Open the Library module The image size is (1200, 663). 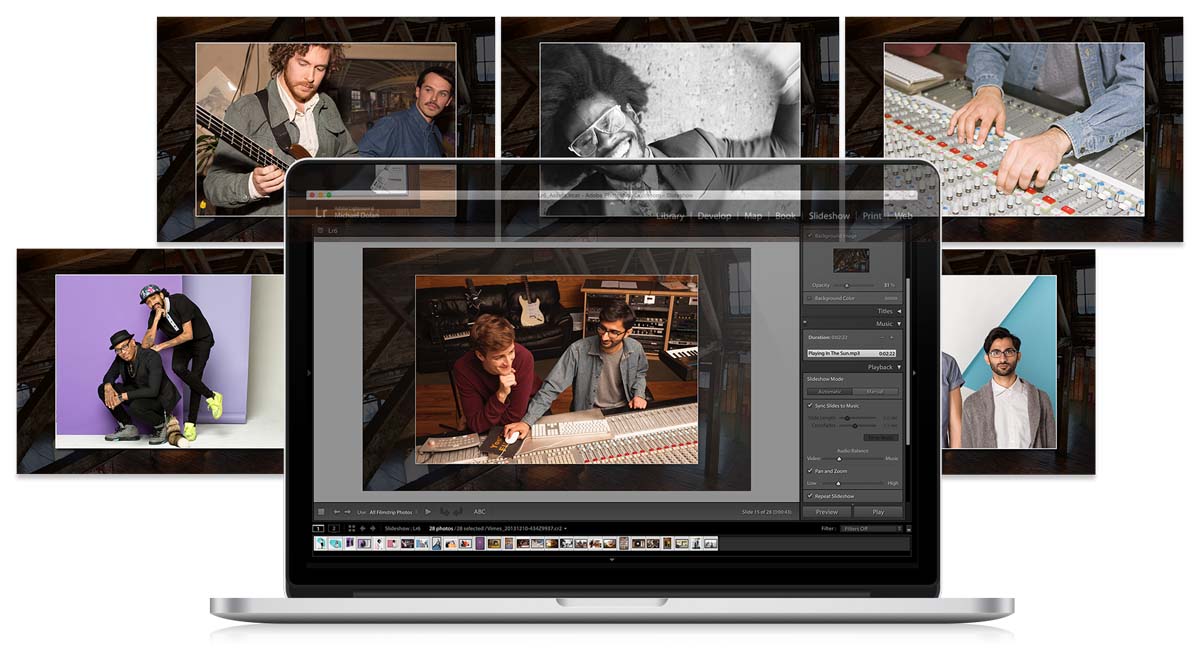tap(670, 216)
